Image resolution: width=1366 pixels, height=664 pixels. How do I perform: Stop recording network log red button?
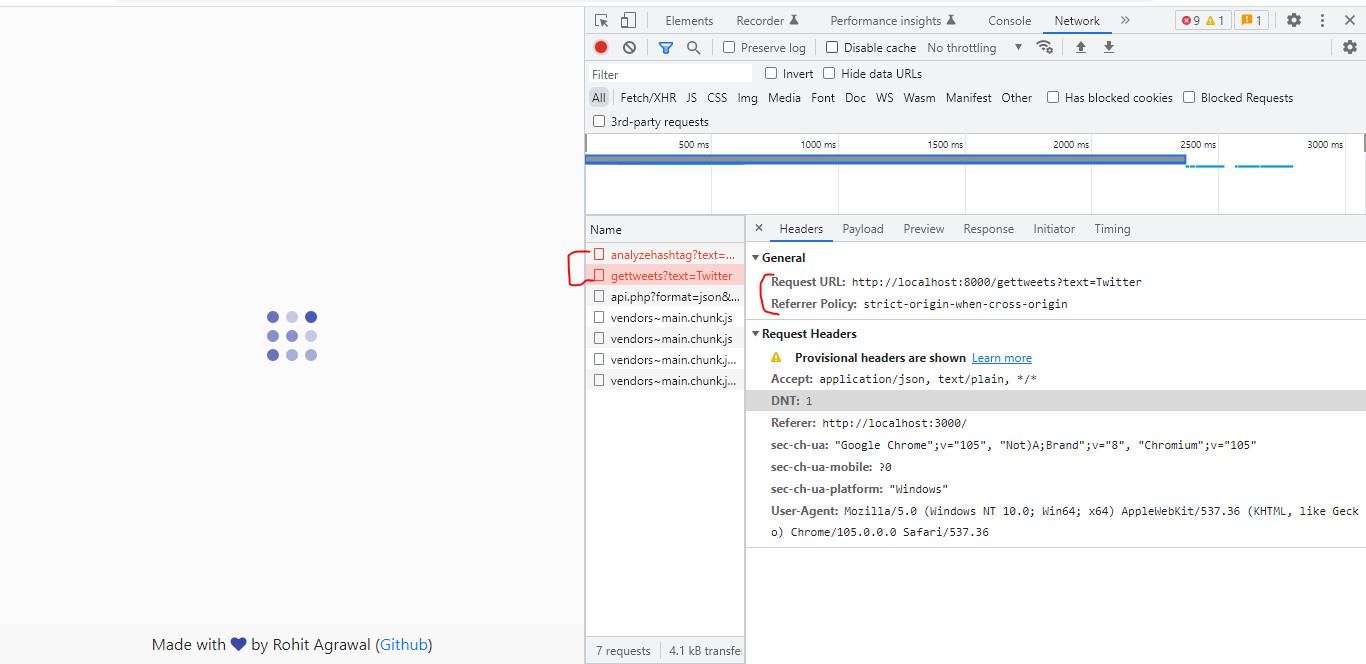601,47
